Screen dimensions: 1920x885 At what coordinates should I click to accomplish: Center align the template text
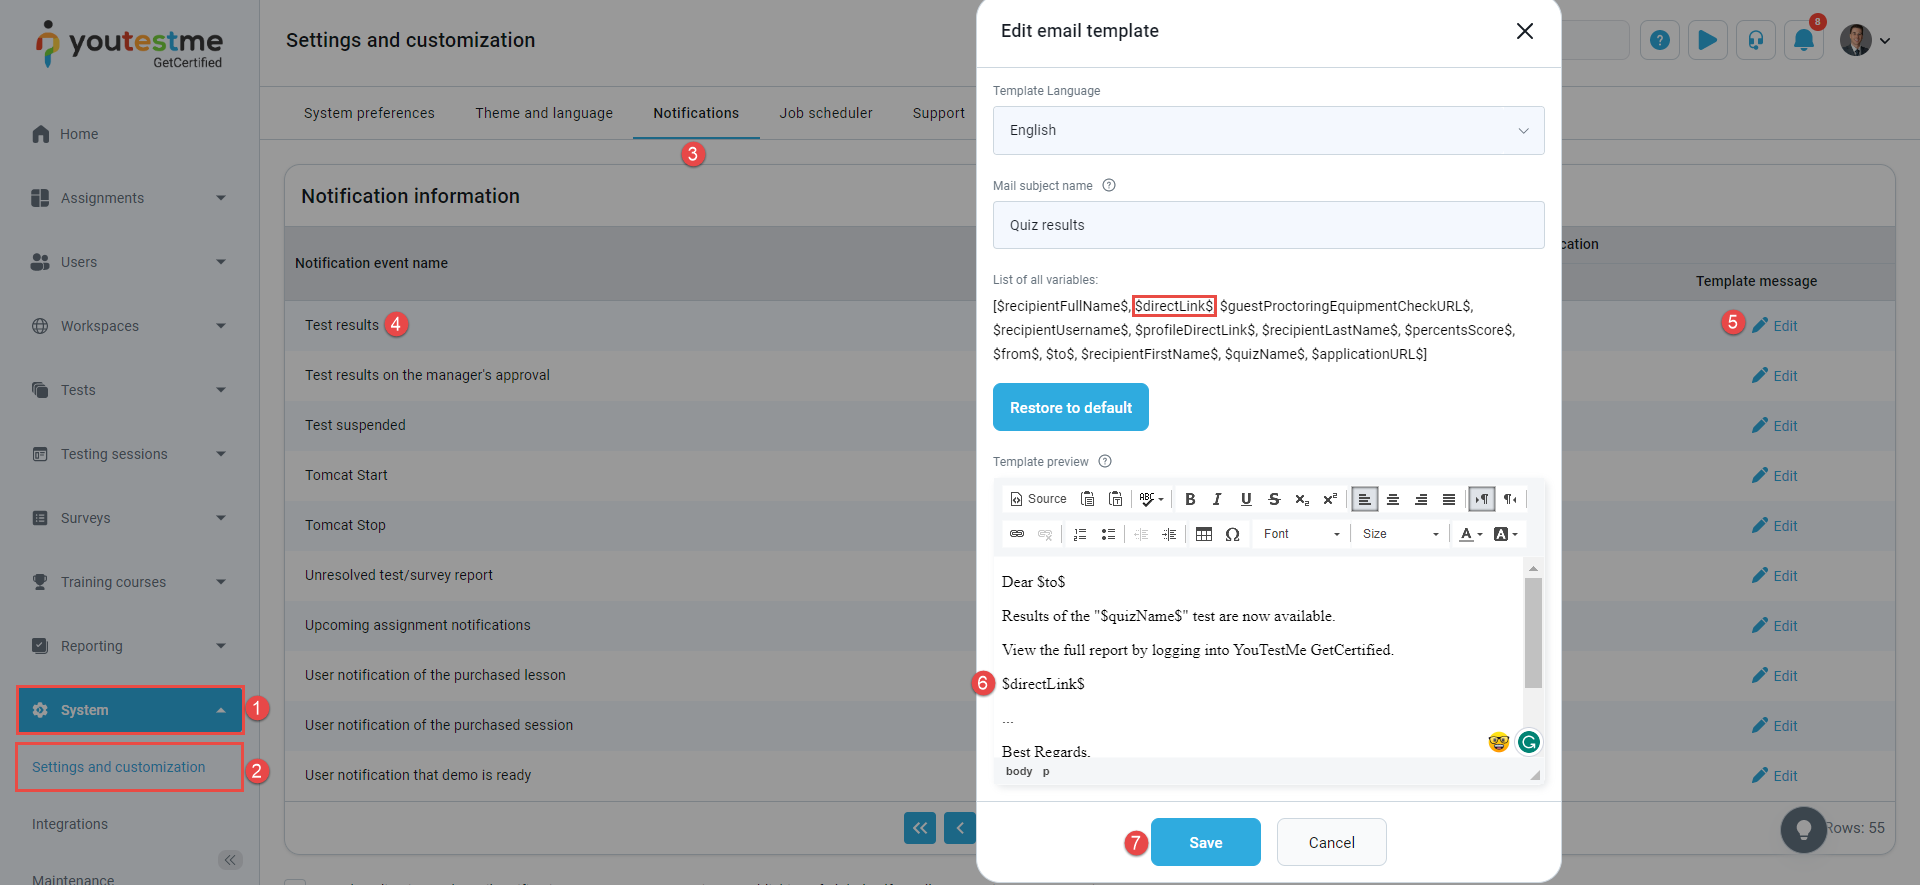pyautogui.click(x=1393, y=499)
